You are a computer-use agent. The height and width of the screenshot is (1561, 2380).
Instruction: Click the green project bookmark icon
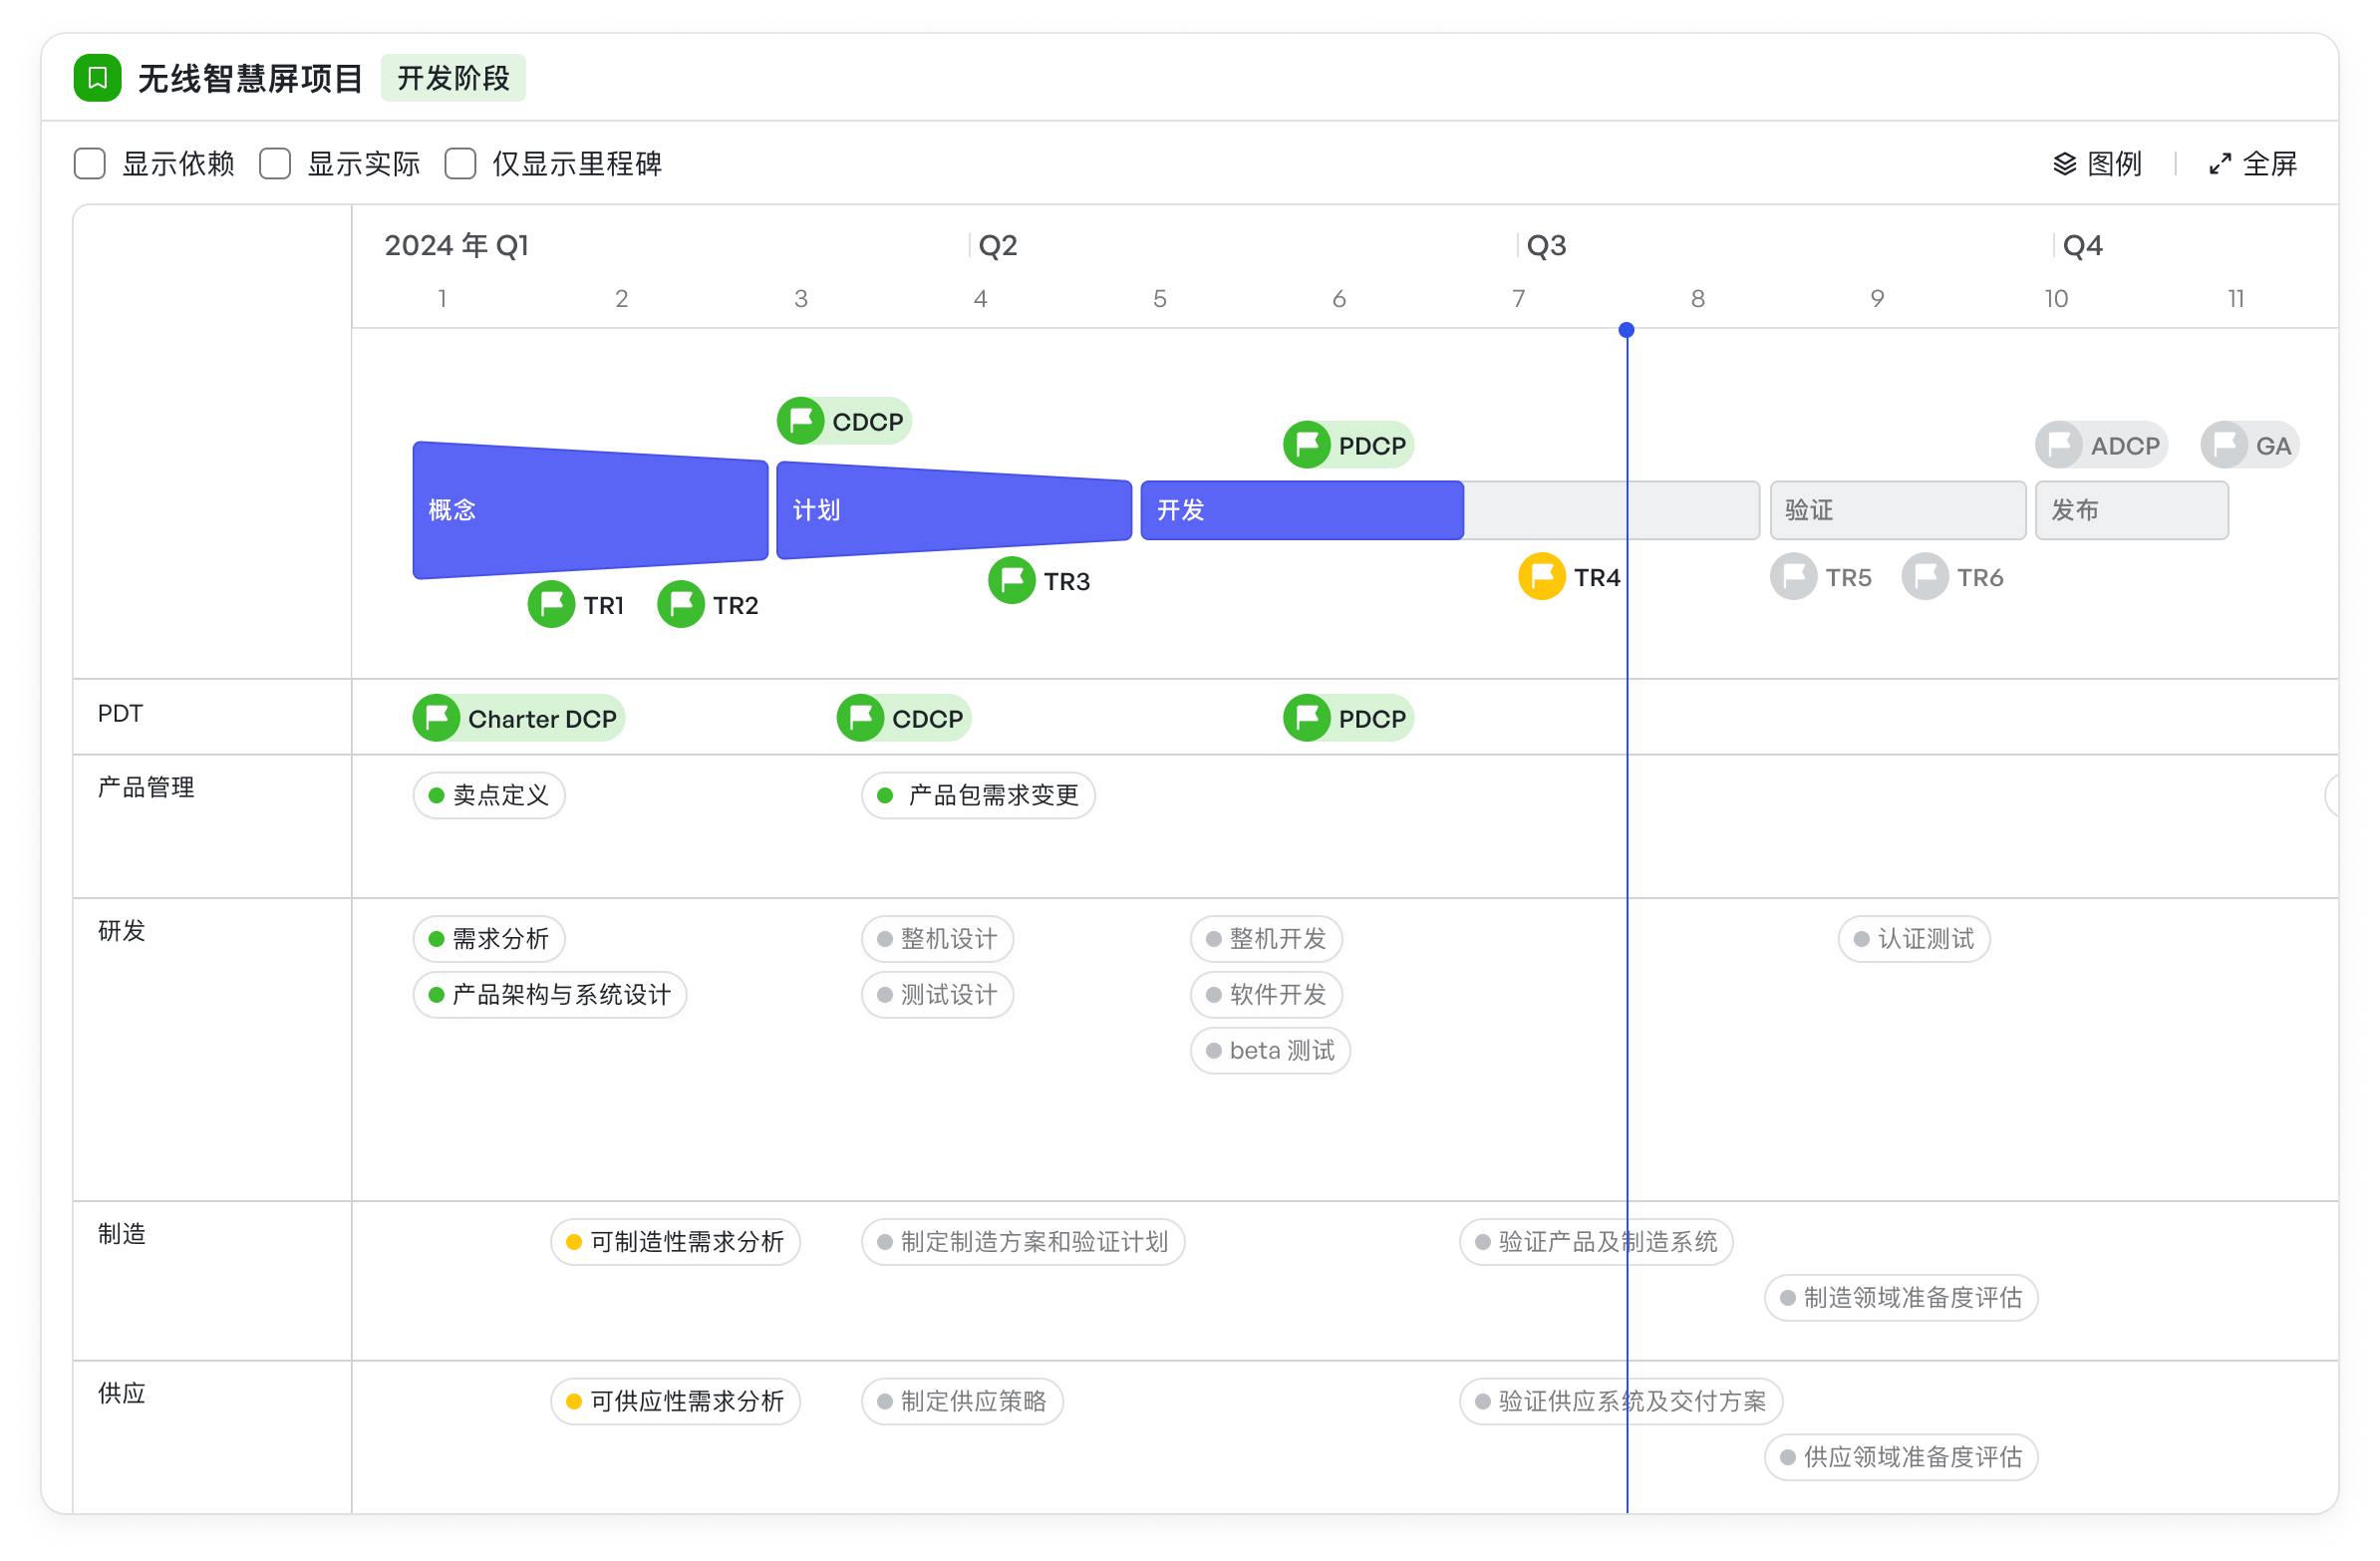coord(98,78)
